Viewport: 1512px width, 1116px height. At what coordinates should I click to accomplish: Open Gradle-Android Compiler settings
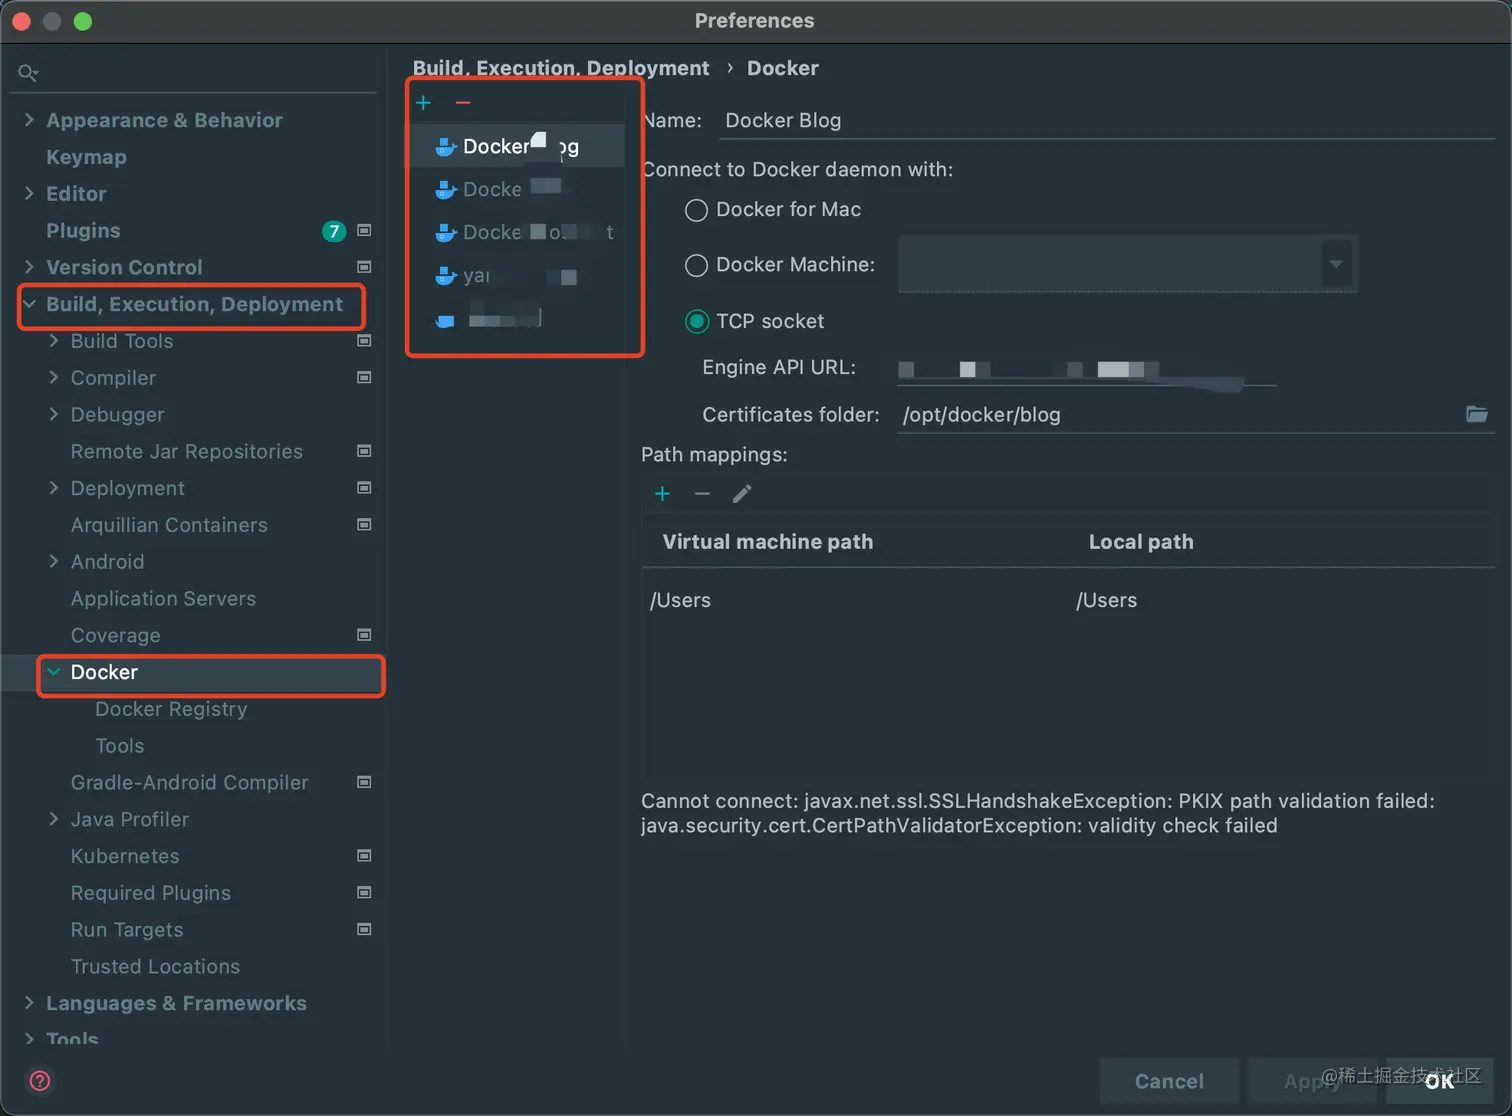click(x=189, y=783)
